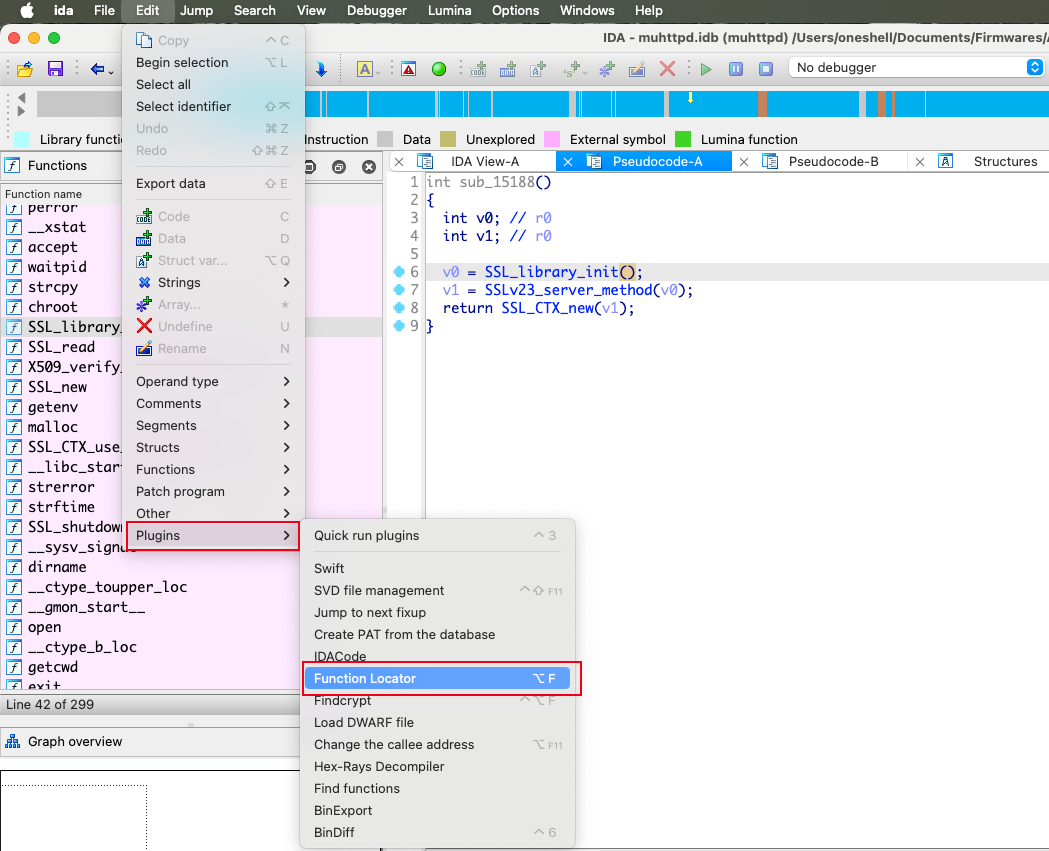Close the IDA View-A tab
This screenshot has width=1049, height=851.
click(x=399, y=161)
